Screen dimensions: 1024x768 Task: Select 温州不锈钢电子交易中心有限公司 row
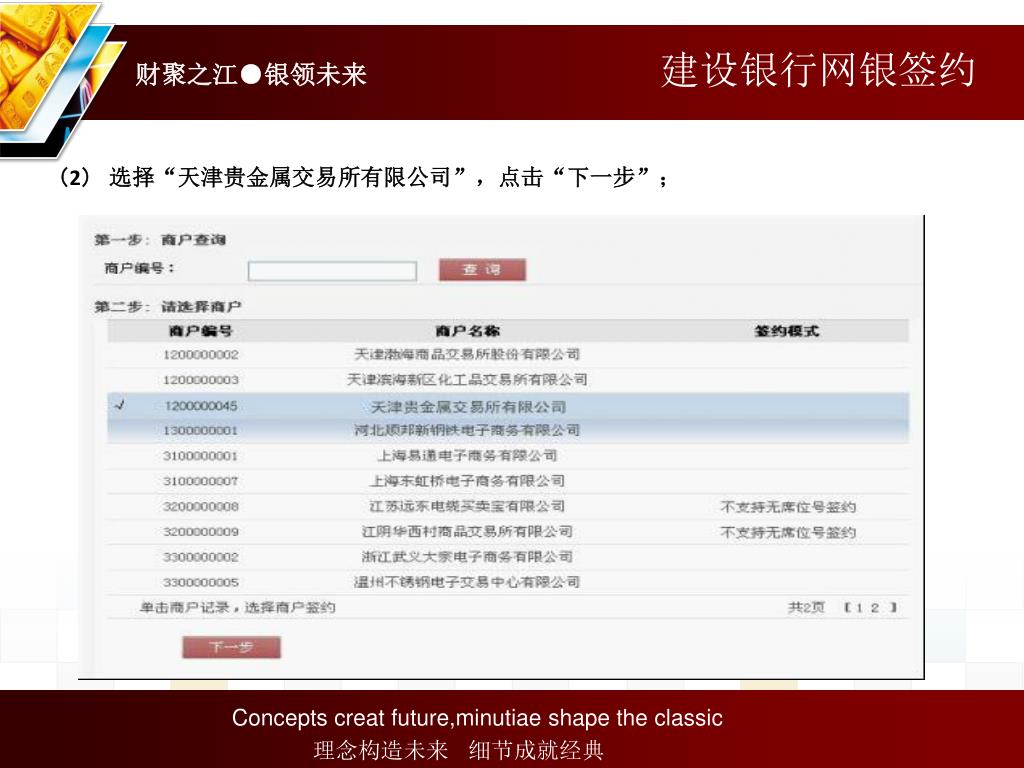pos(508,583)
